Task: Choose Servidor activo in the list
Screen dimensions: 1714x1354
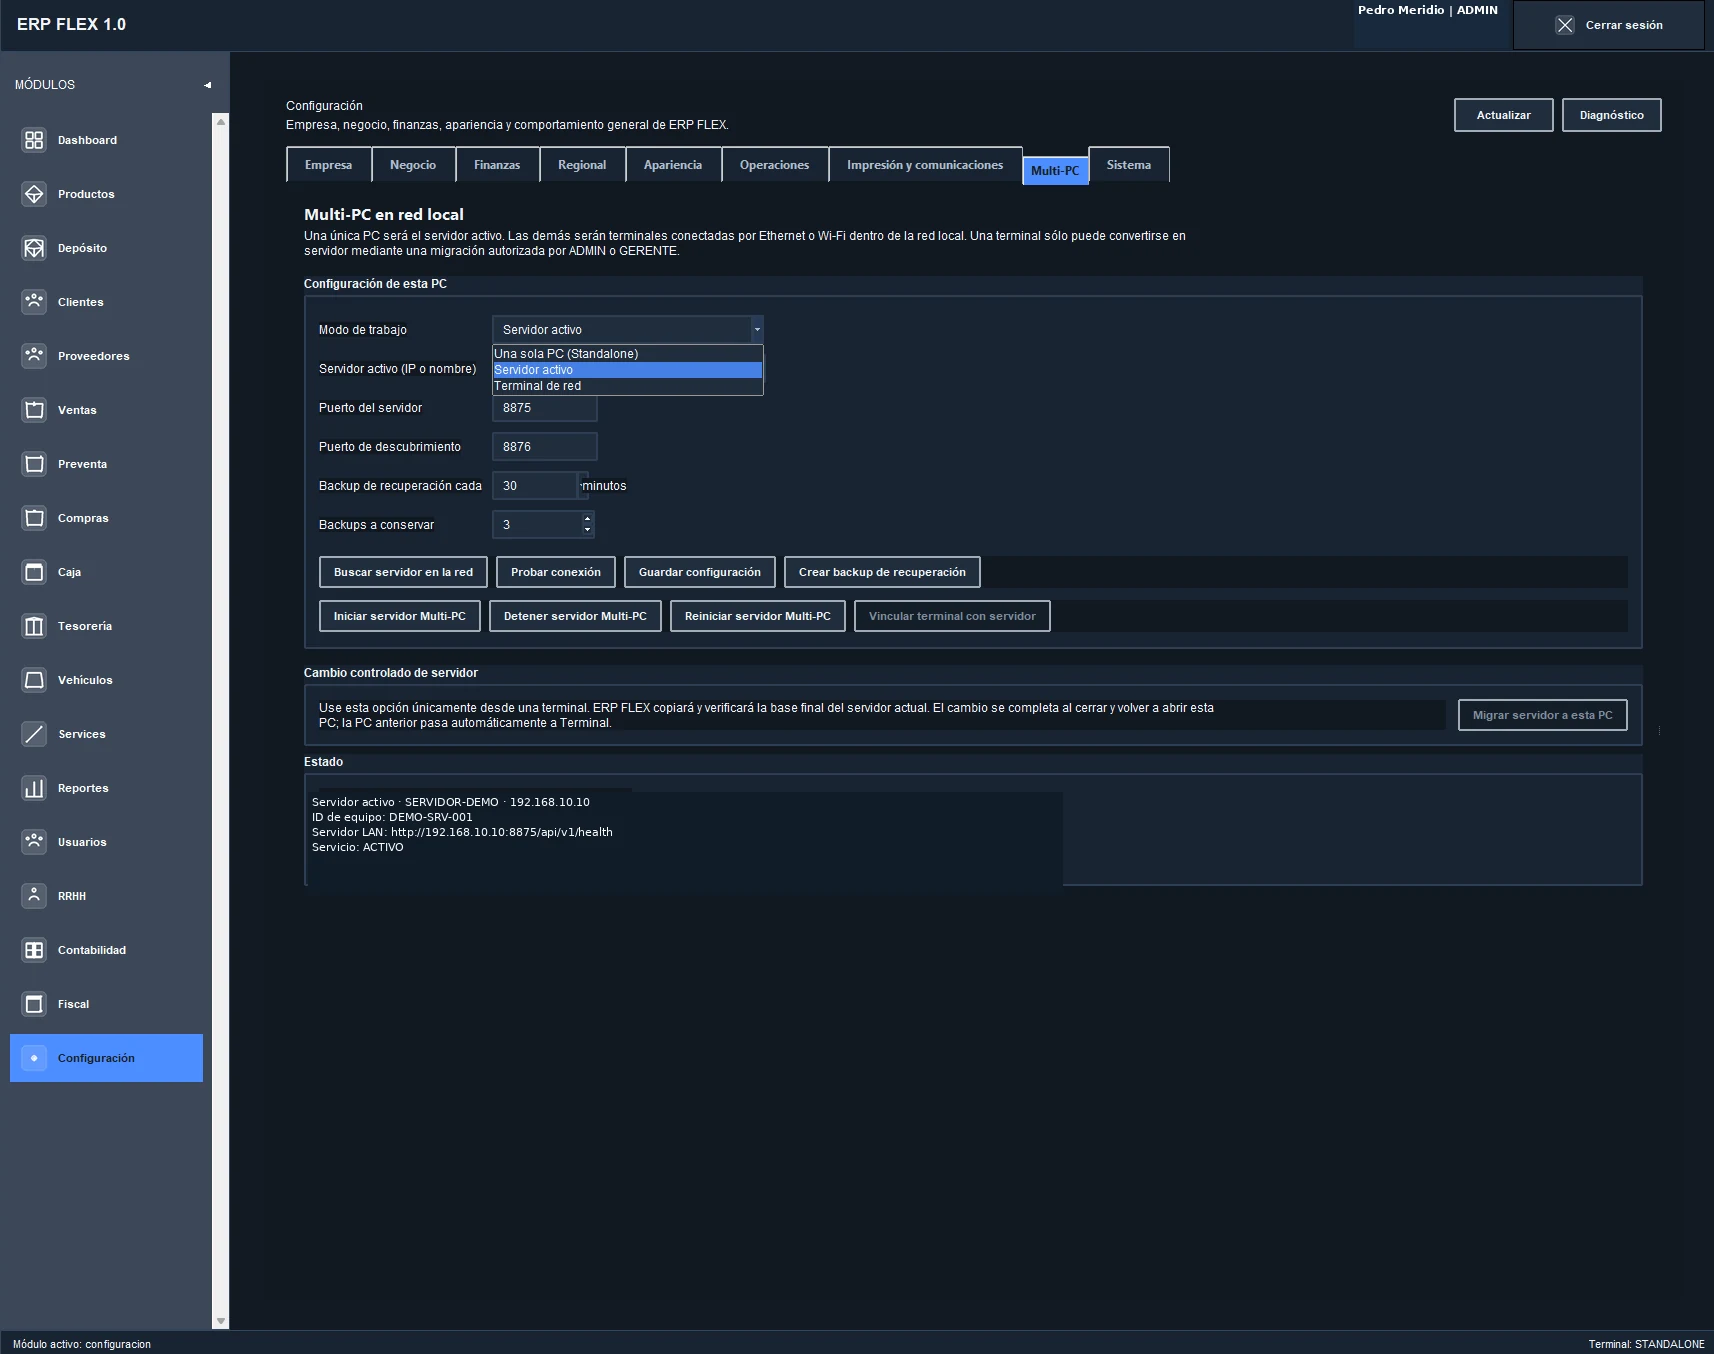Action: click(627, 369)
